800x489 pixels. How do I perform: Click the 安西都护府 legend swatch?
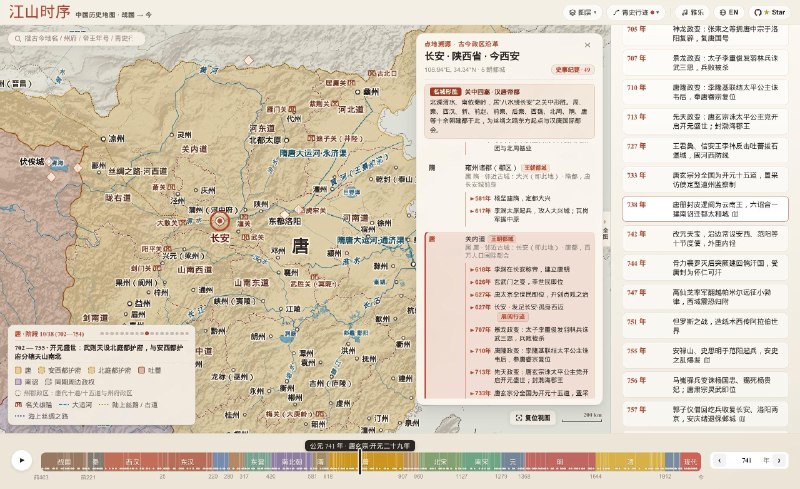tap(41, 370)
